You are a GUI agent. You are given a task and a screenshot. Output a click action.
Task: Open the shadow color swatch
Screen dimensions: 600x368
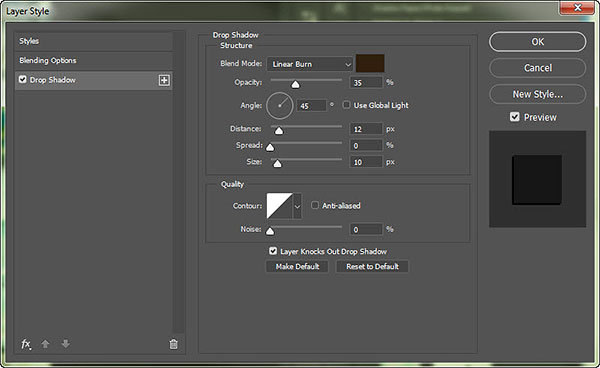pos(370,63)
